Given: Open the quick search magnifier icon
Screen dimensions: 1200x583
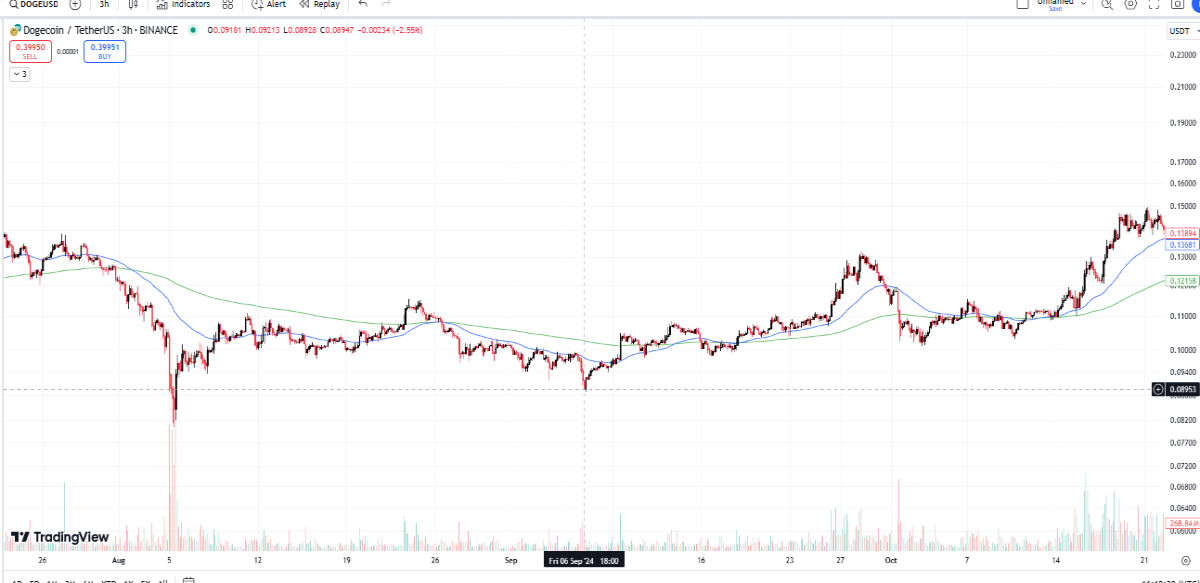Looking at the screenshot, I should click(x=1107, y=4).
